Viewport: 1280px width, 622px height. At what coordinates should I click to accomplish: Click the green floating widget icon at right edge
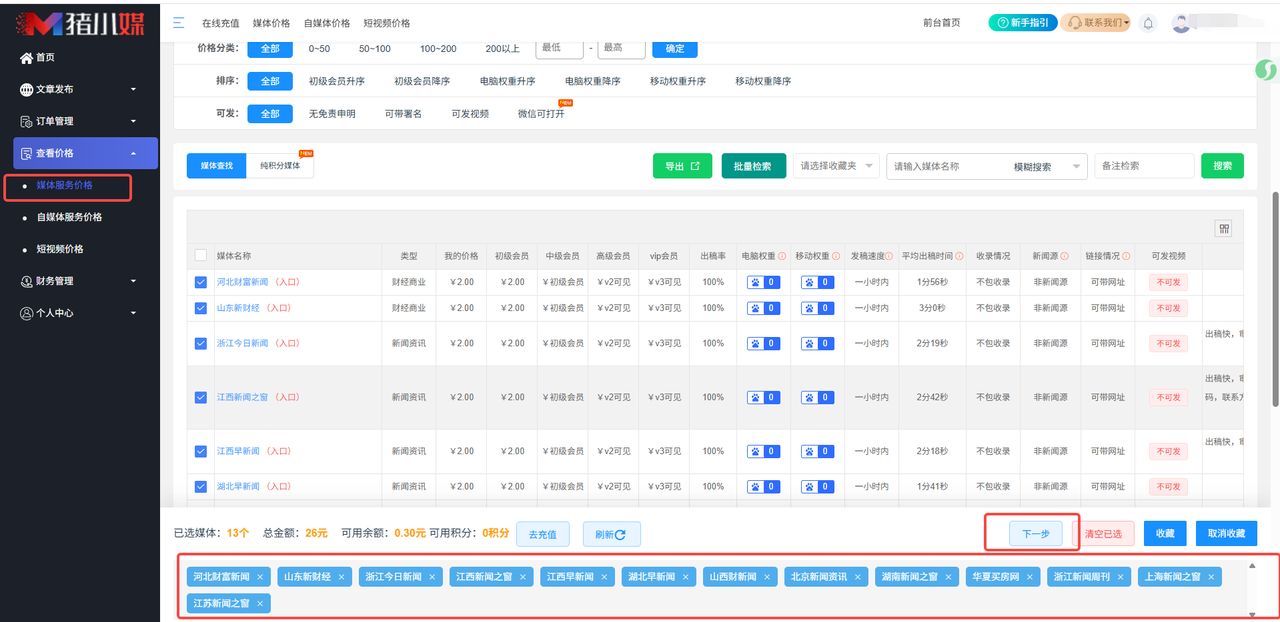tap(1266, 71)
